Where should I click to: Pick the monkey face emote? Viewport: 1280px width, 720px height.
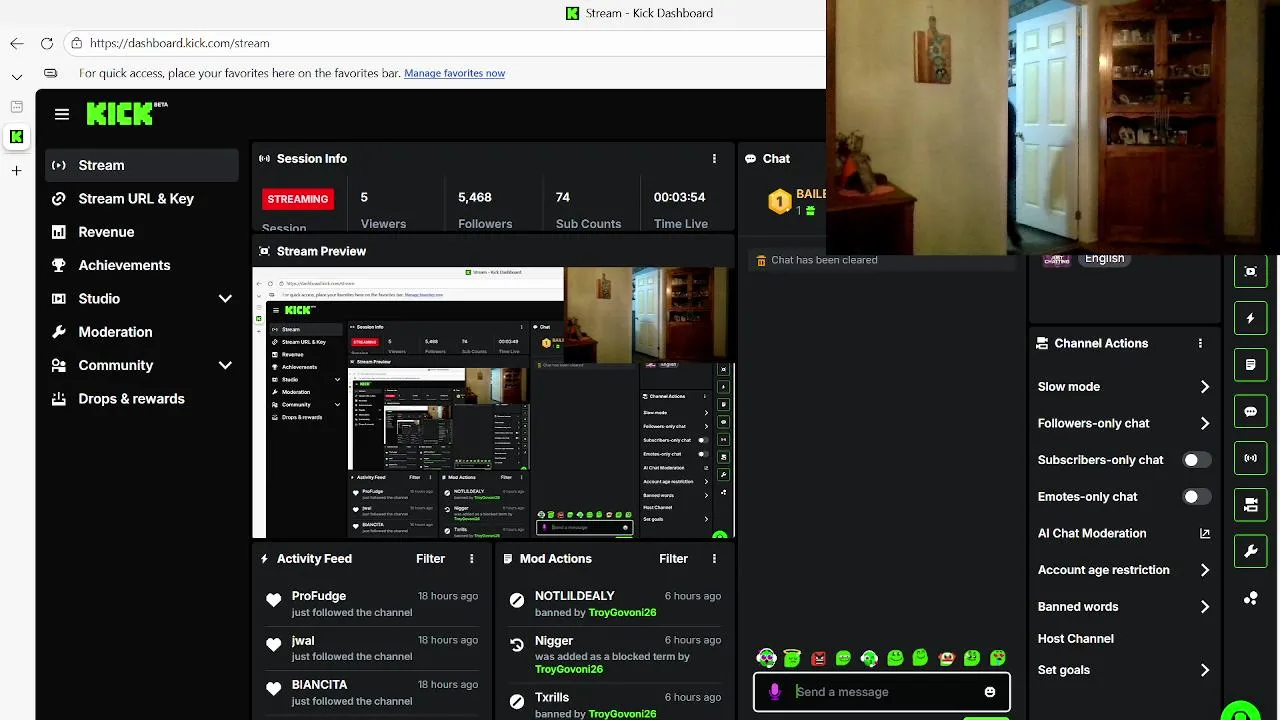coord(946,658)
